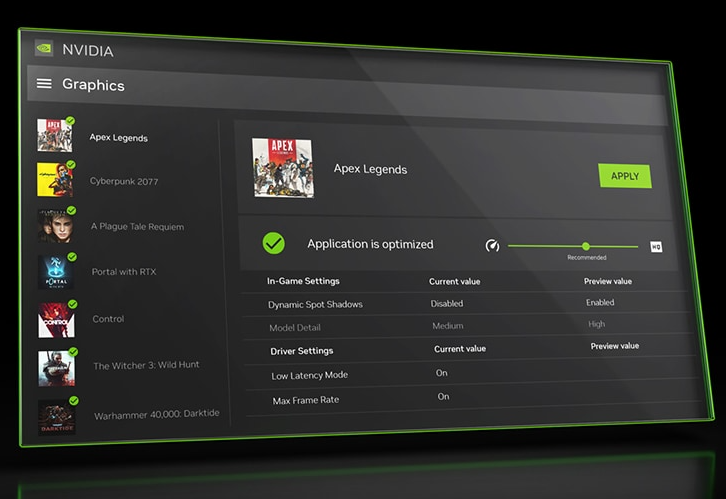Image resolution: width=726 pixels, height=499 pixels.
Task: Select Apex Legends in the game list
Action: [119, 137]
